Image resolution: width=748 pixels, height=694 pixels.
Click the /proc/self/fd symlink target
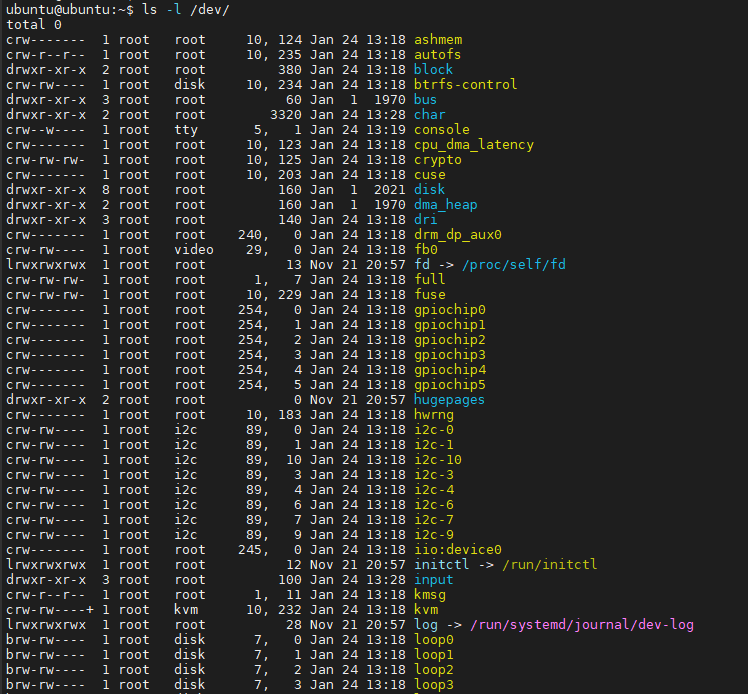pyautogui.click(x=520, y=264)
